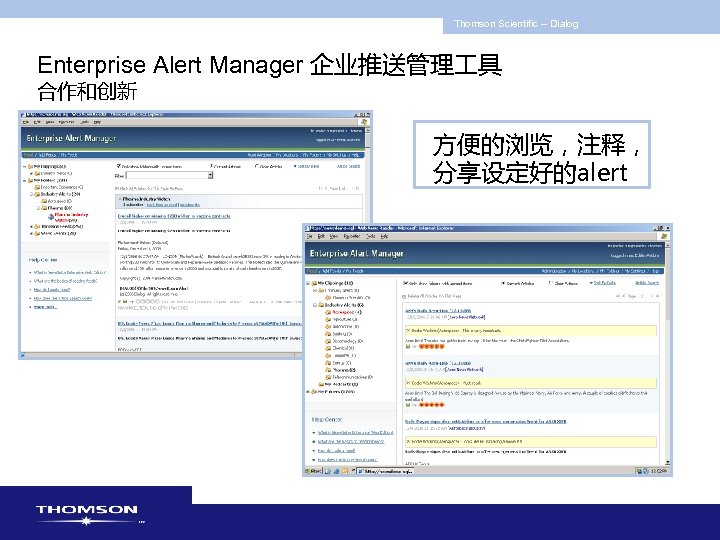Open first article title link in front window
Image resolution: width=720 pixels, height=540 pixels.
click(438, 311)
